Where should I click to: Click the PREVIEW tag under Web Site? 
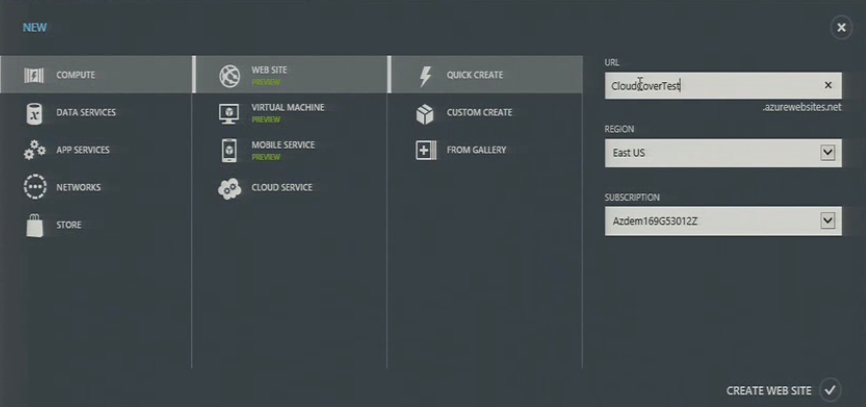[x=266, y=82]
